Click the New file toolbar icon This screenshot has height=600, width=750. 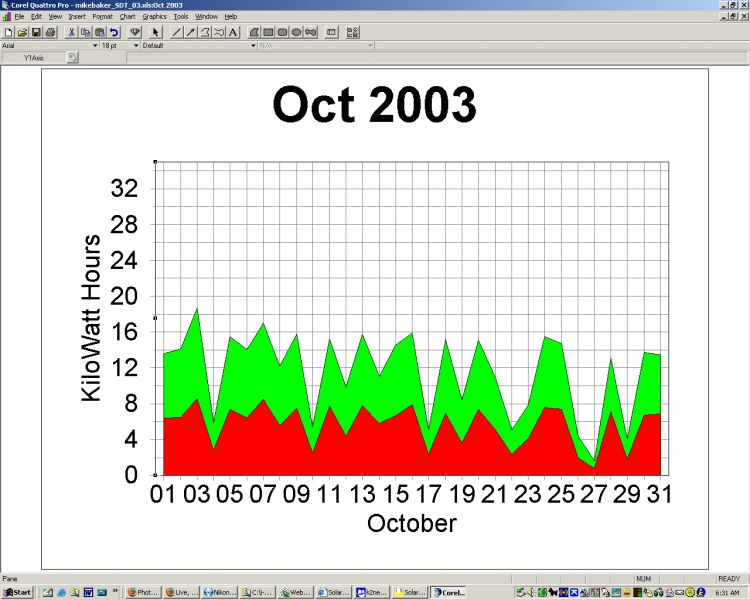(x=8, y=32)
